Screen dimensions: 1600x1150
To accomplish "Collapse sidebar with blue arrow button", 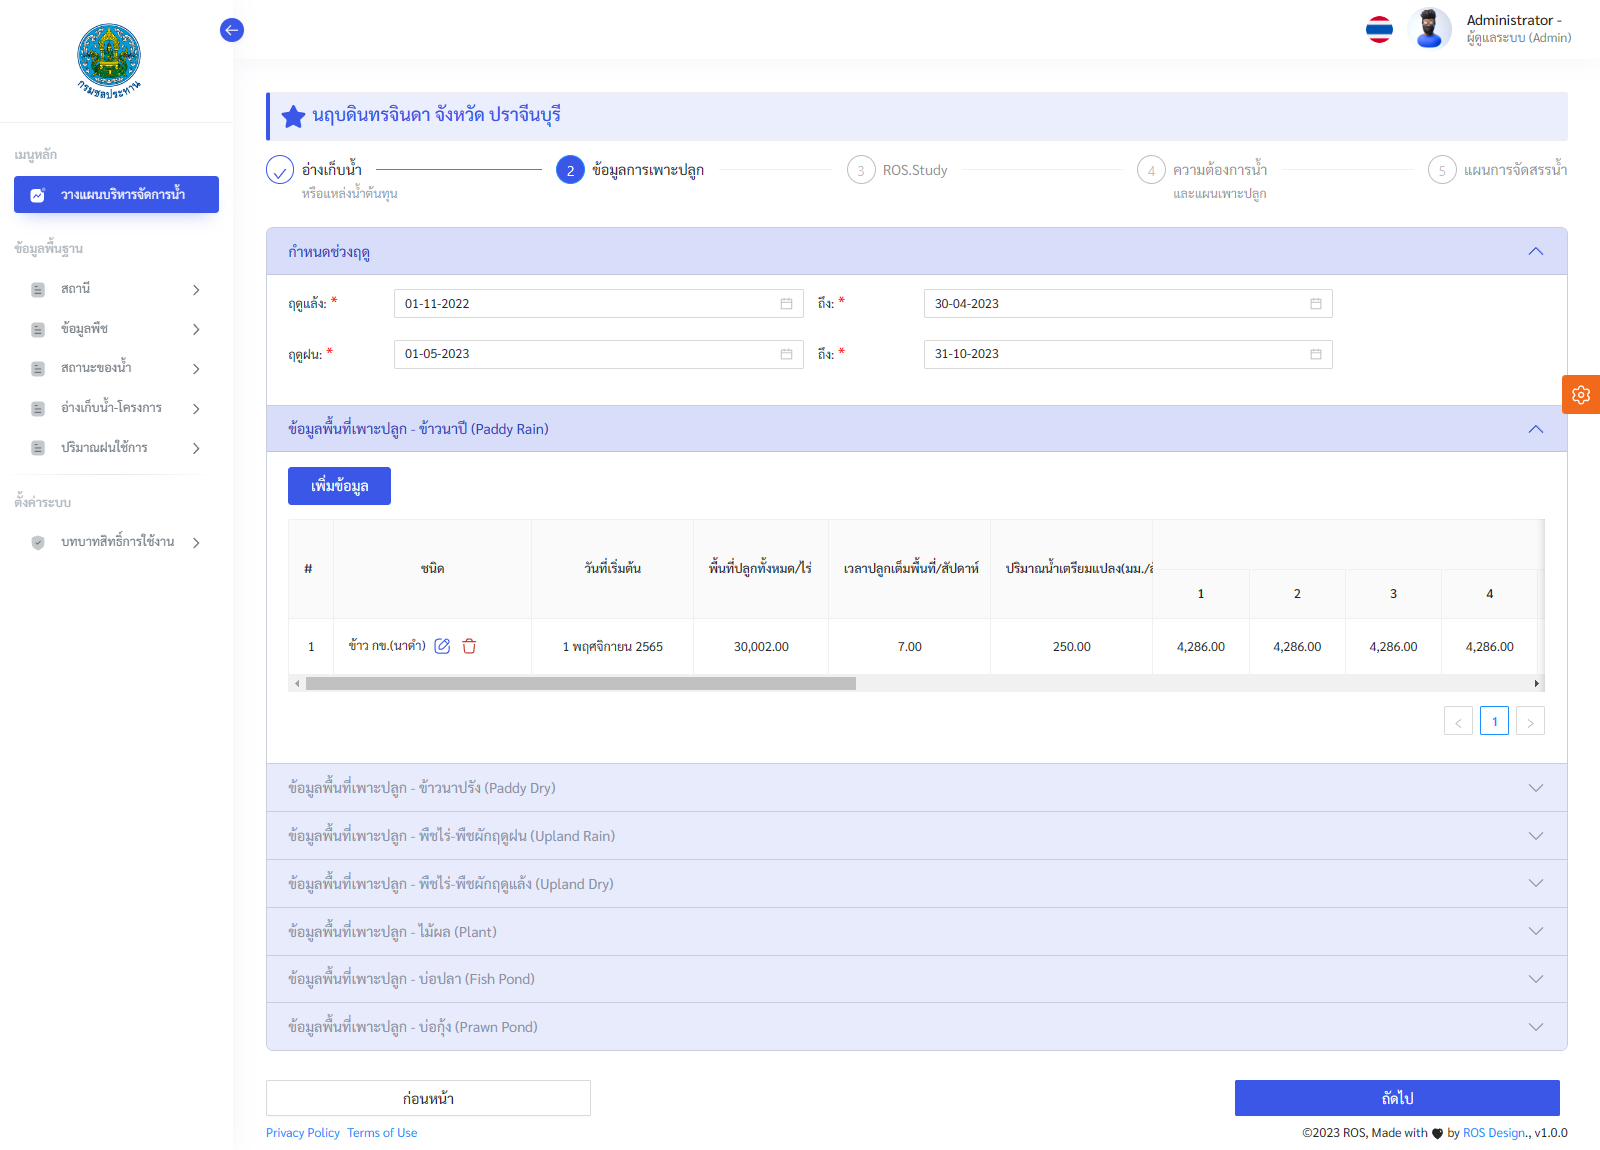I will coord(232,30).
